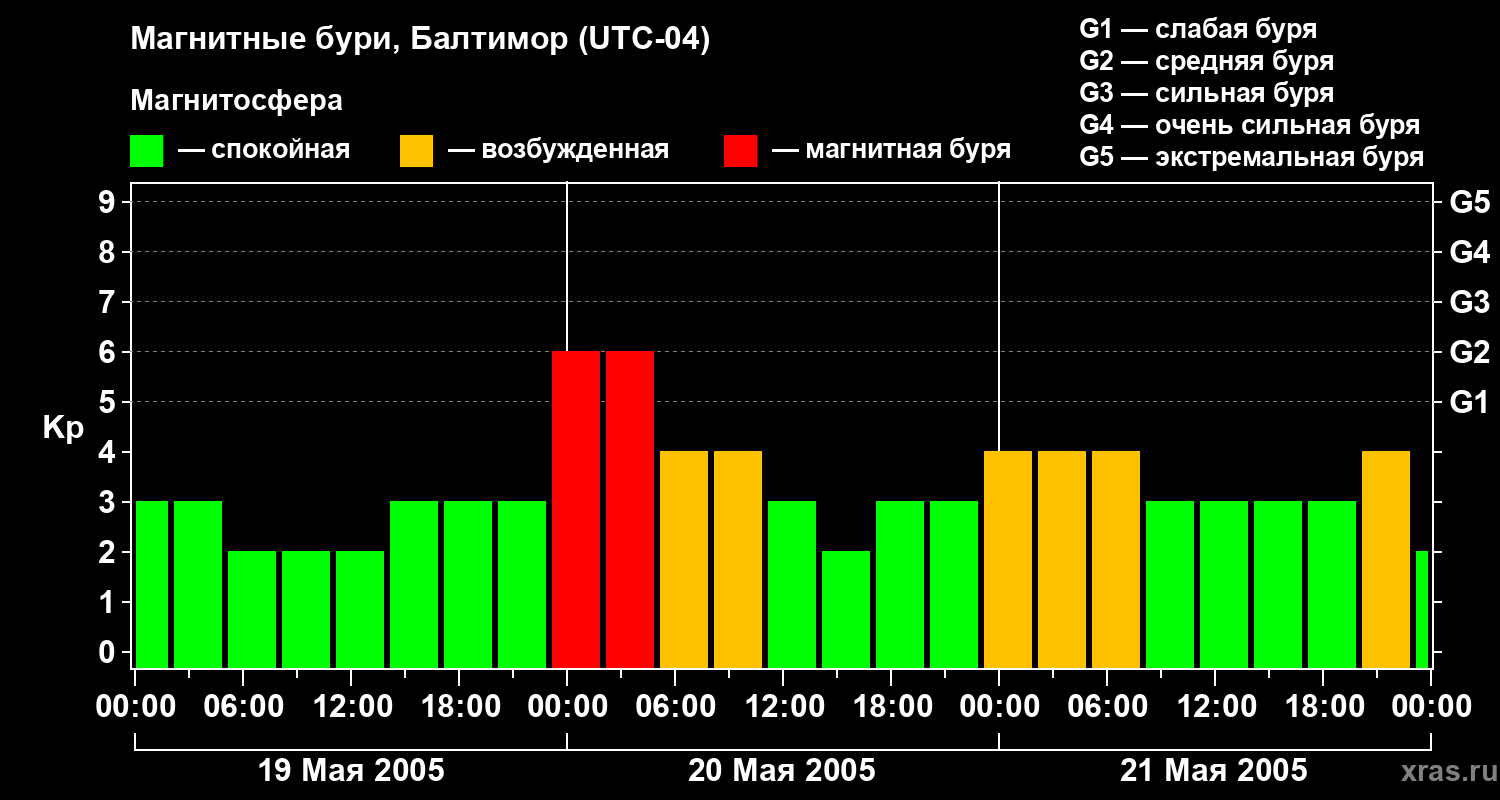Click the red 'магнитная буря' legend swatch
The height and width of the screenshot is (800, 1500).
pyautogui.click(x=740, y=151)
